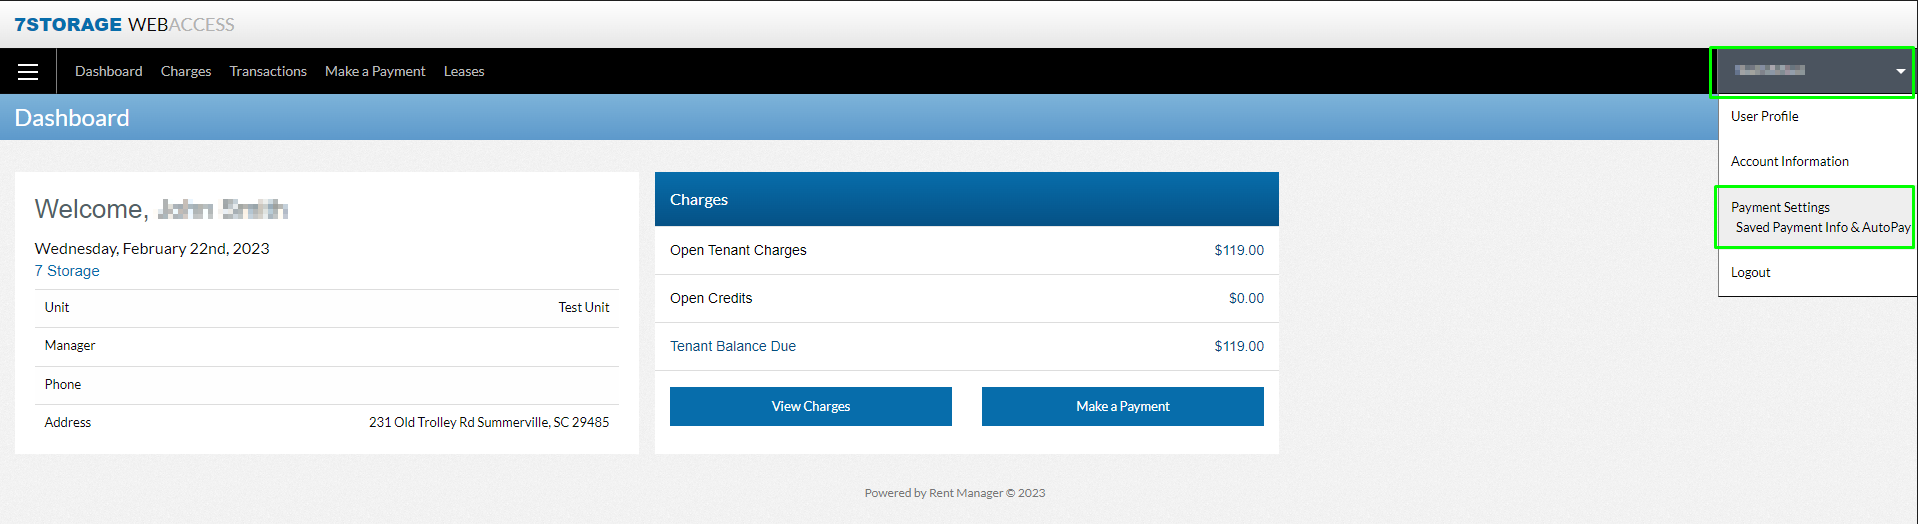Click the Tenant Balance Due link
The height and width of the screenshot is (524, 1918).
click(x=733, y=346)
